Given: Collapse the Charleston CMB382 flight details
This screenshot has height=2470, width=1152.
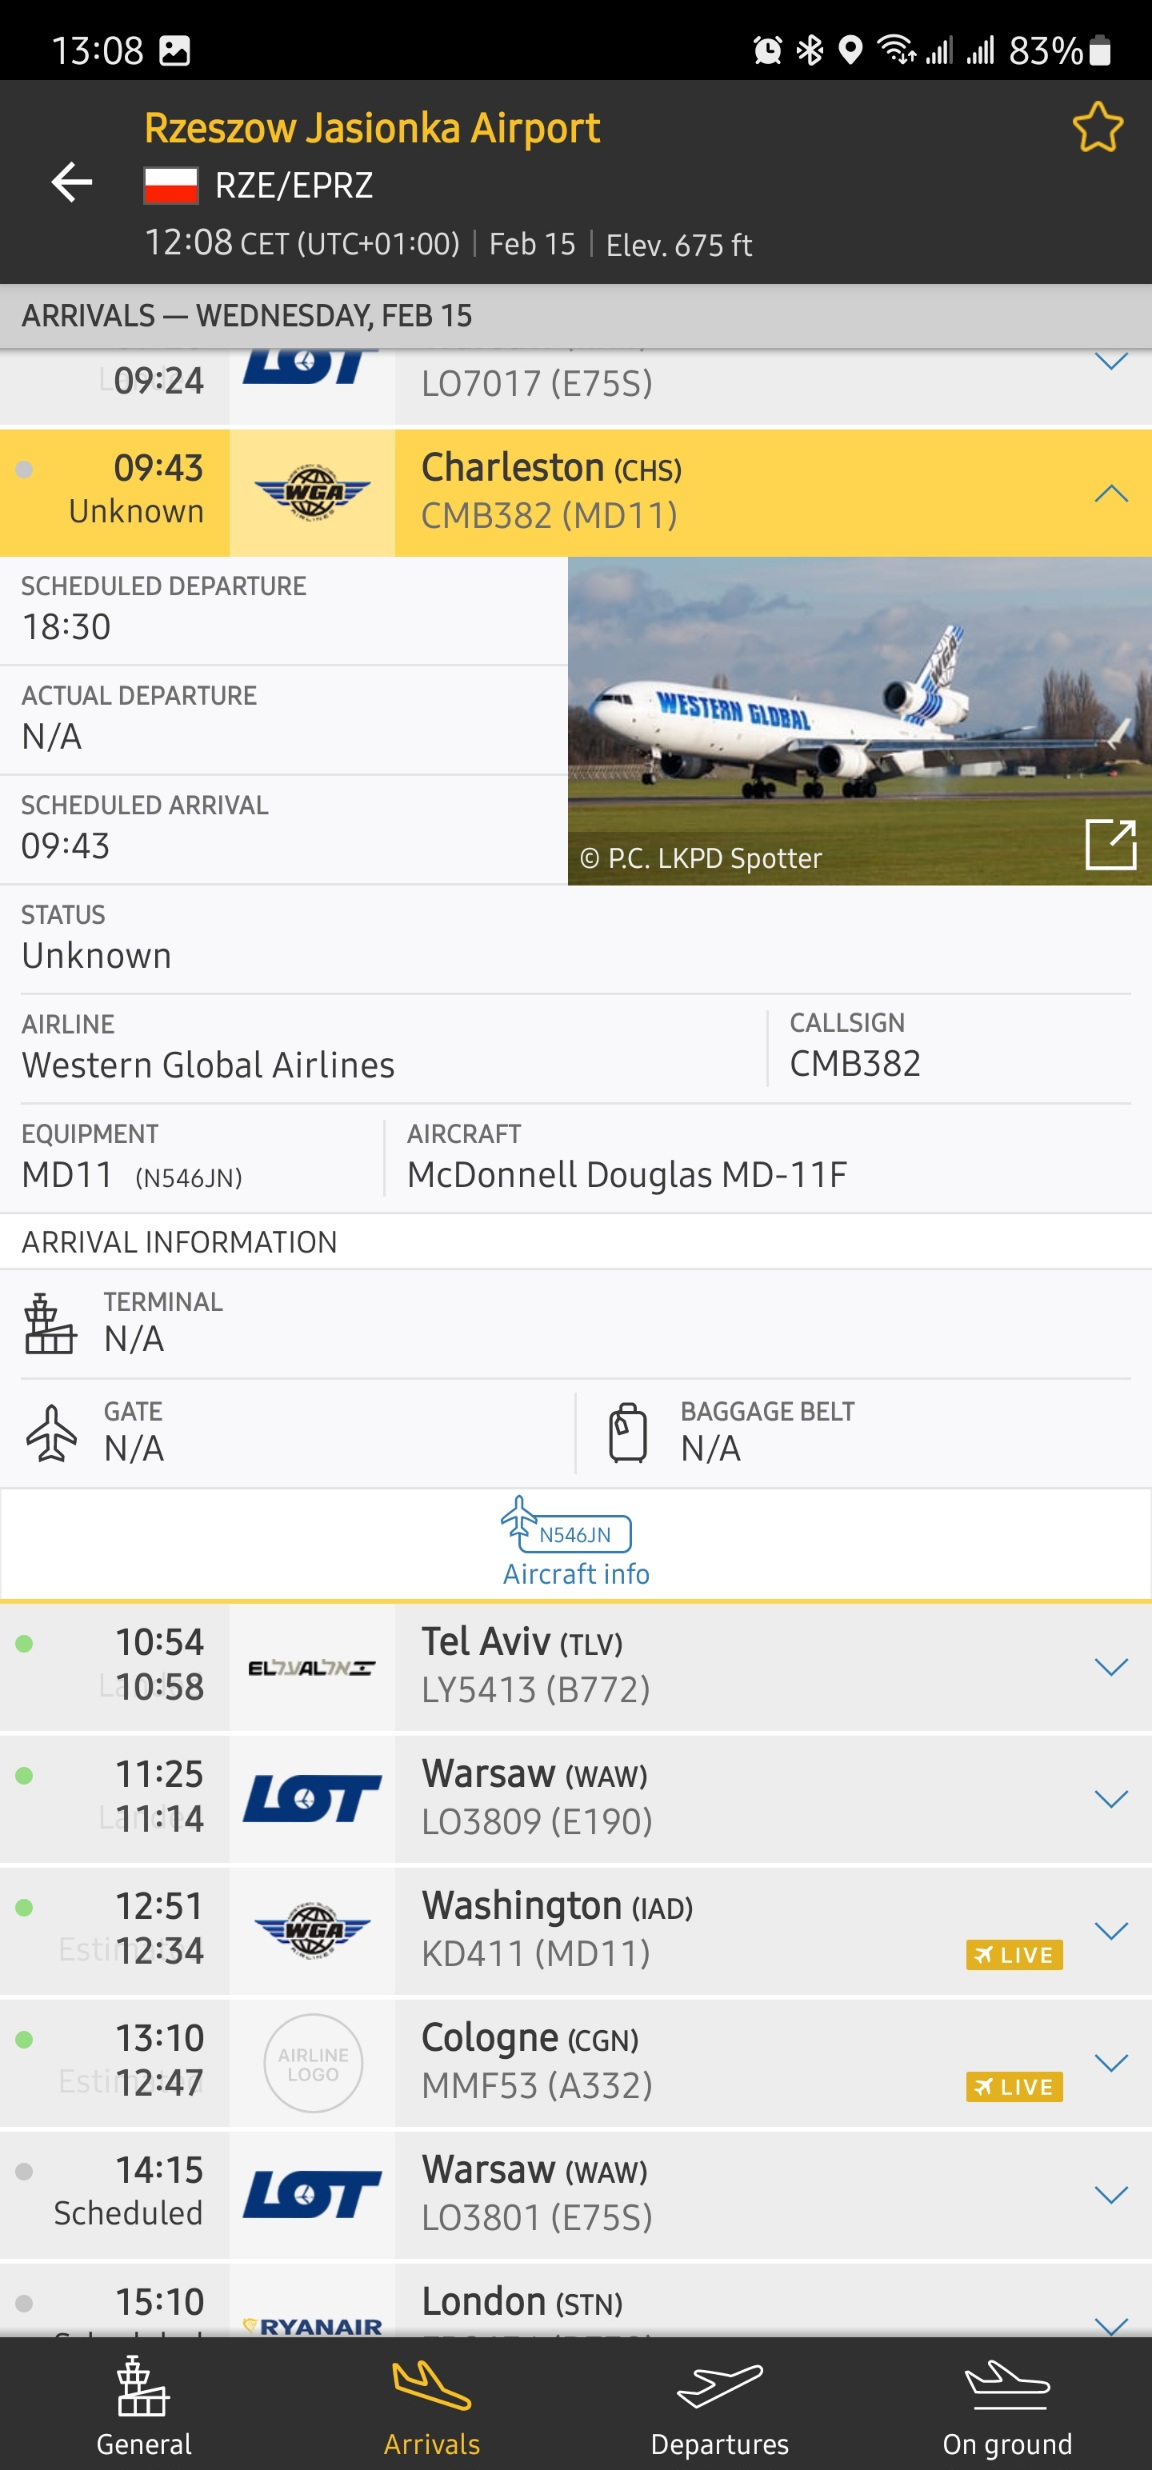Looking at the screenshot, I should point(1110,493).
